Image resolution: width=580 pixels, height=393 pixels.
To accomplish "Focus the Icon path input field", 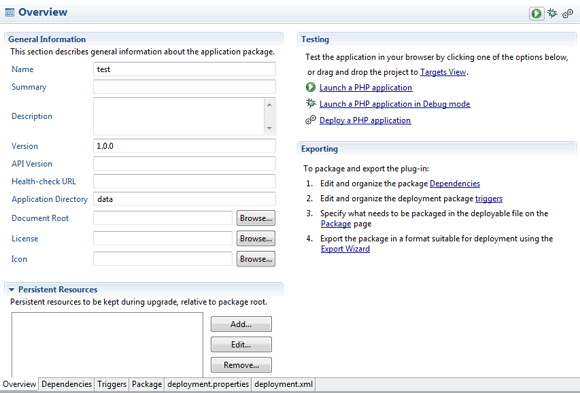I will tap(163, 259).
